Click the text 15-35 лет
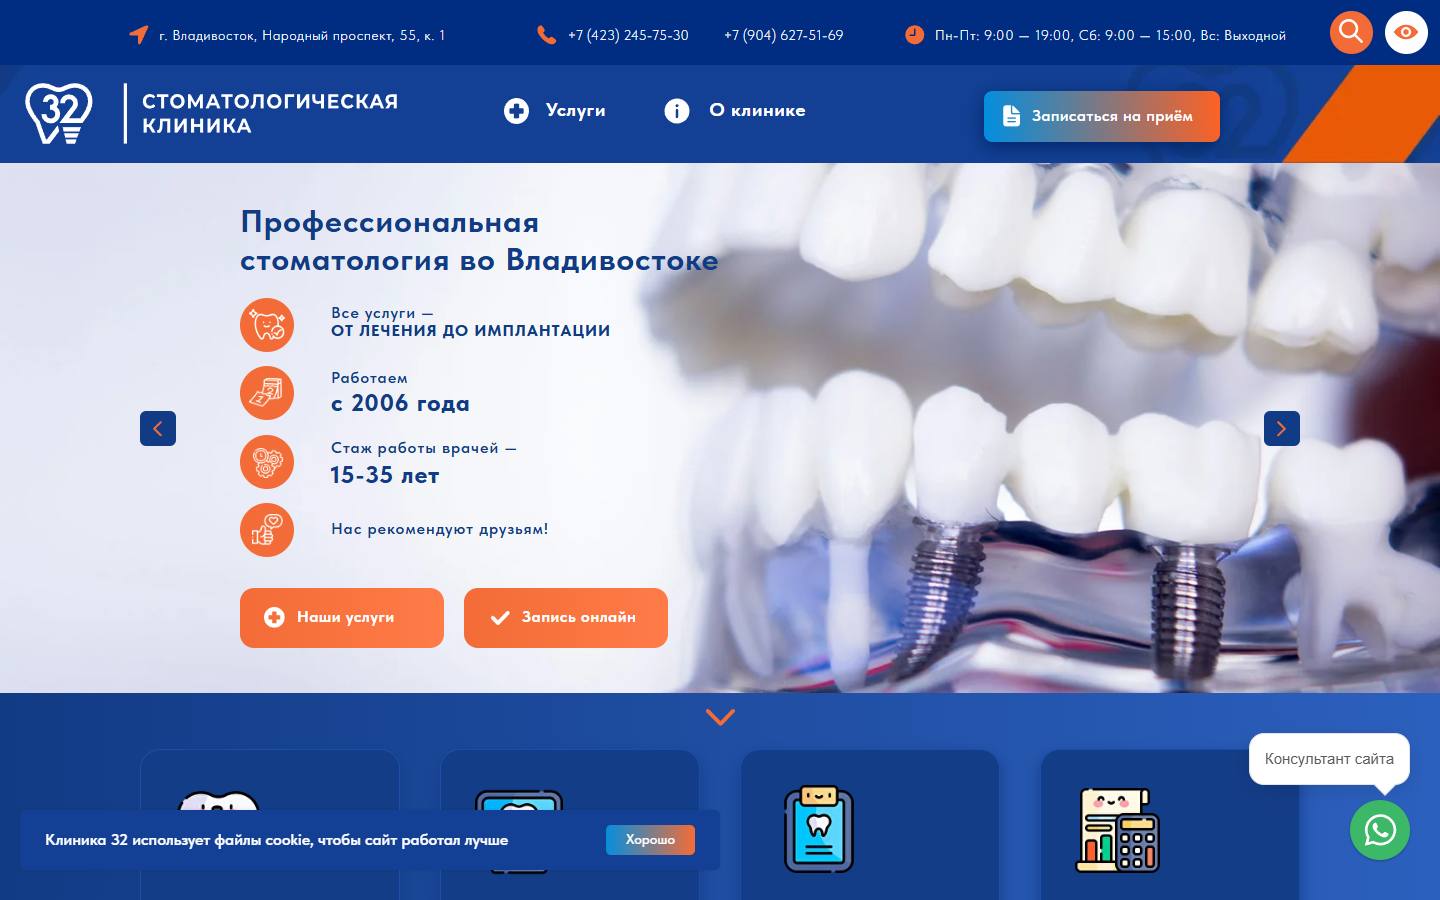Screen dimensions: 1440x900 click(x=385, y=476)
